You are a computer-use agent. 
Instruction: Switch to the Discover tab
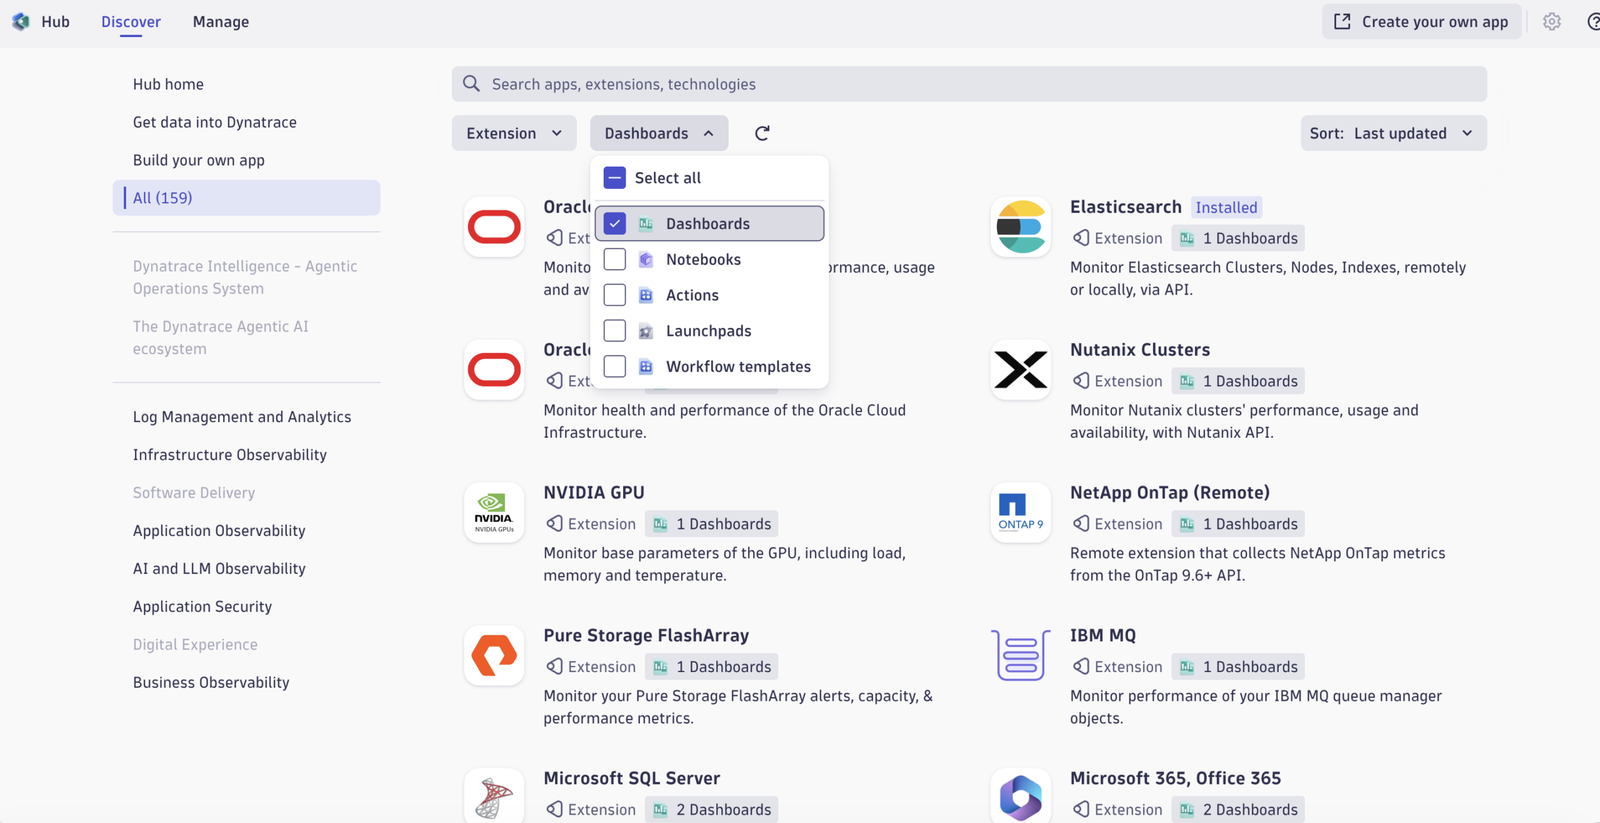coord(131,22)
